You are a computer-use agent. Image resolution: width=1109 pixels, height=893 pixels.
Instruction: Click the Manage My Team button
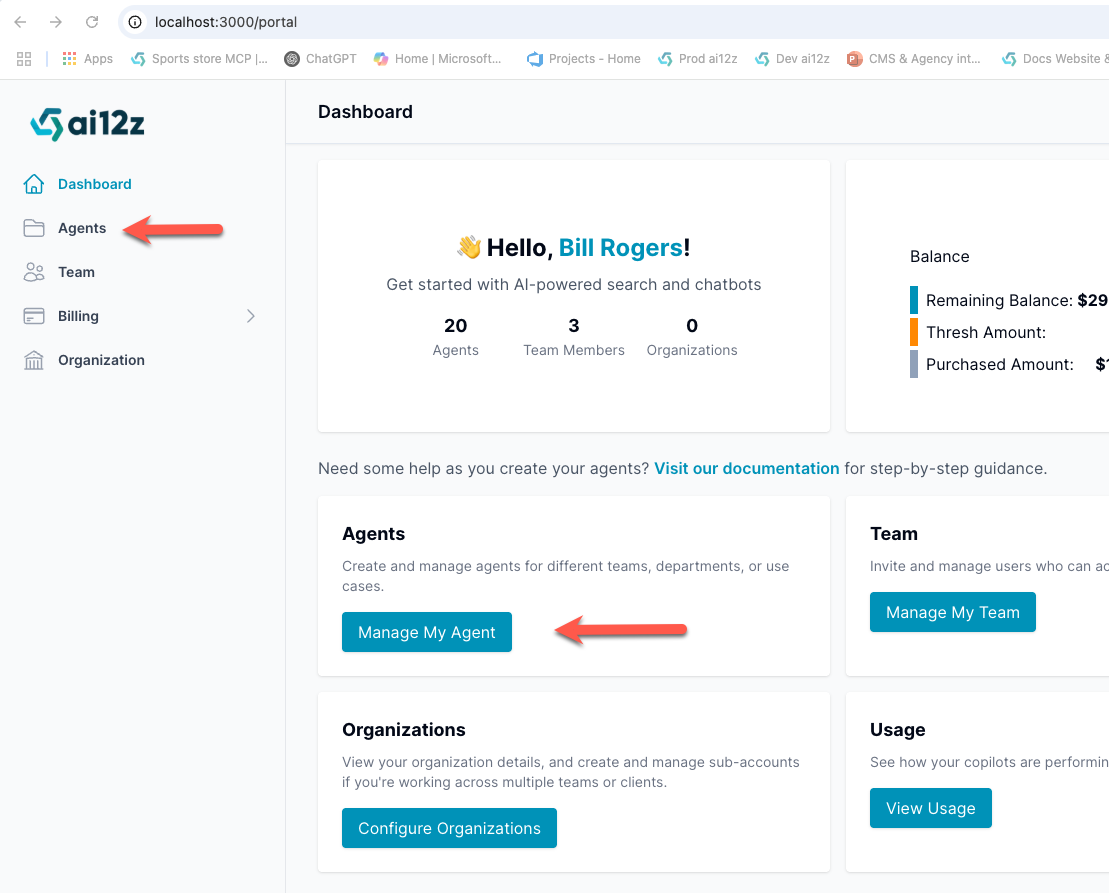(x=953, y=612)
